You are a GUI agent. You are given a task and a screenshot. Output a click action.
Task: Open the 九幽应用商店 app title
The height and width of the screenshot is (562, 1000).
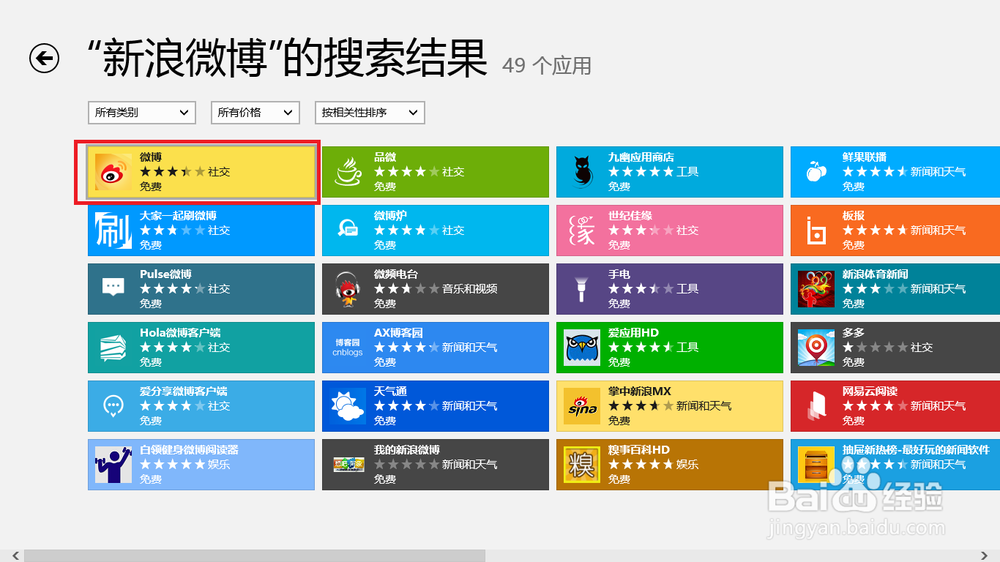click(x=641, y=157)
